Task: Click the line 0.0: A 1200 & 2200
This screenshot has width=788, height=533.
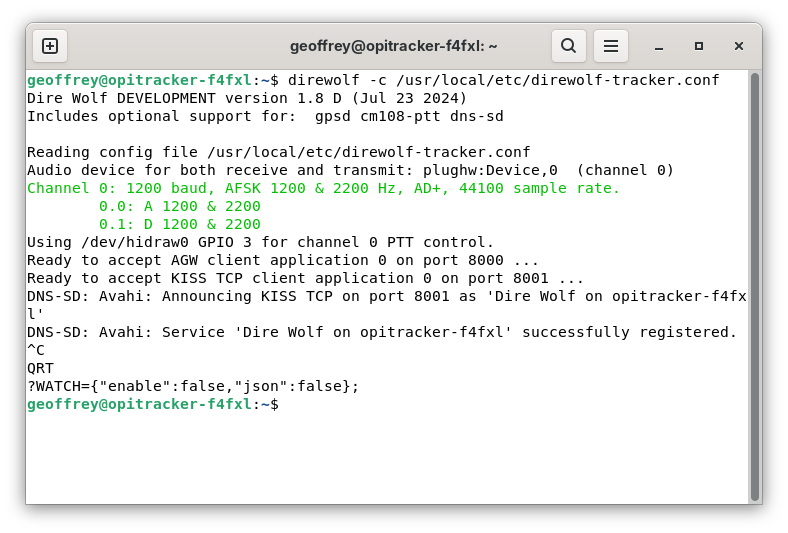Action: pyautogui.click(x=179, y=206)
